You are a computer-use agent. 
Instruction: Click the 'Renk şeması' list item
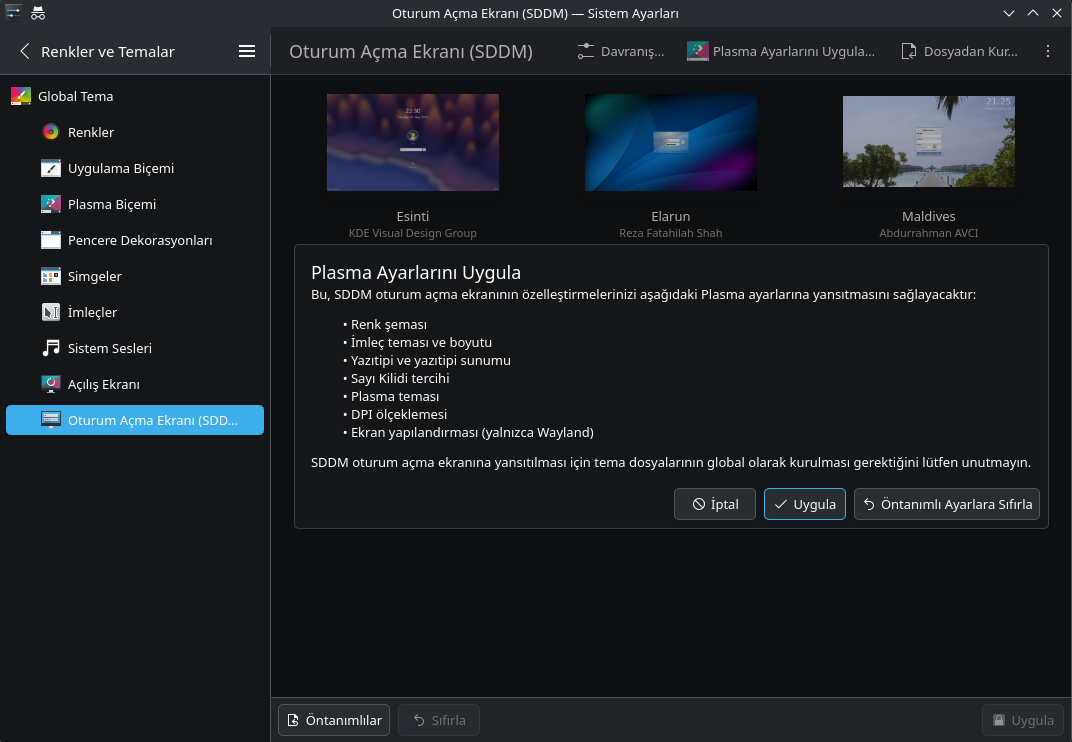[x=388, y=325]
